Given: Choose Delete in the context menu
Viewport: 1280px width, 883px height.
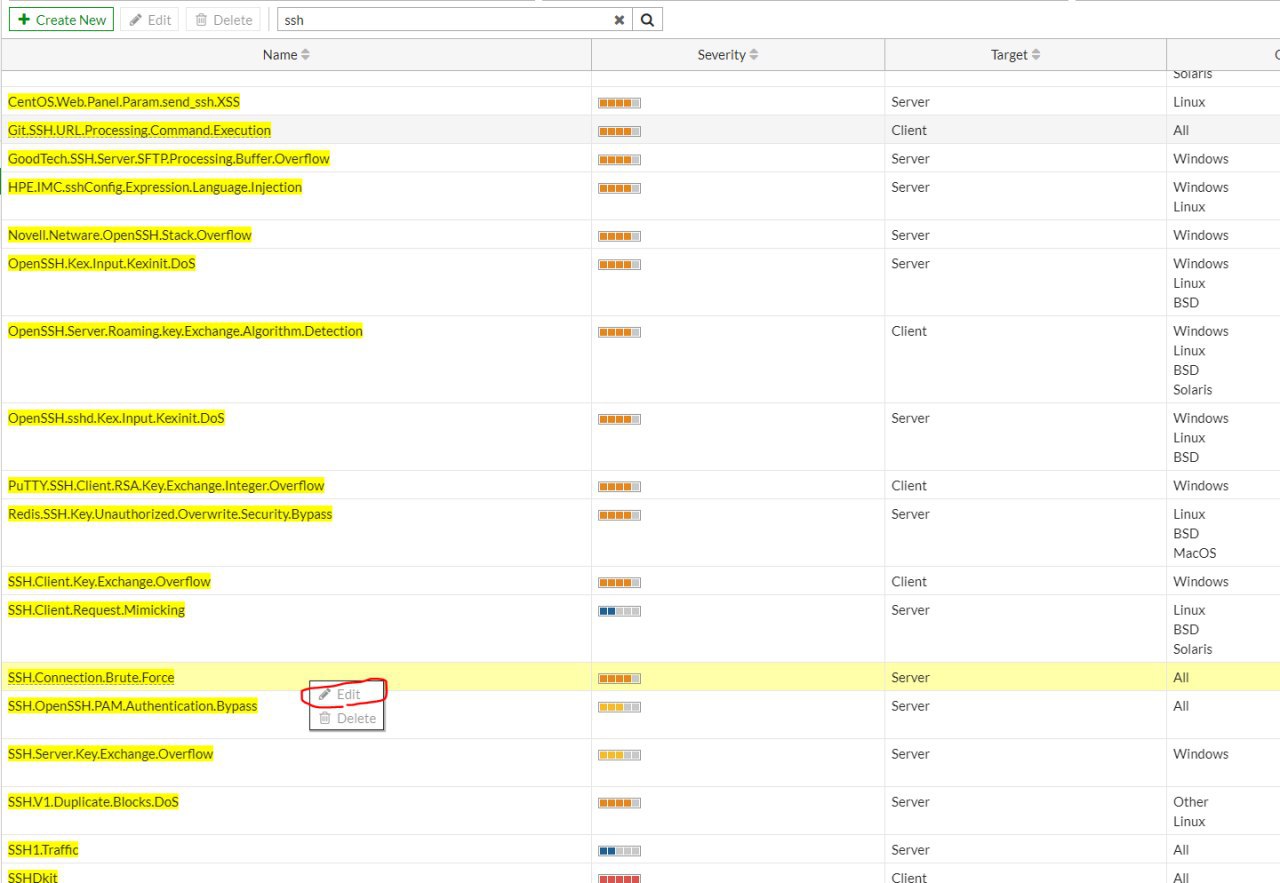Looking at the screenshot, I should click(x=346, y=718).
